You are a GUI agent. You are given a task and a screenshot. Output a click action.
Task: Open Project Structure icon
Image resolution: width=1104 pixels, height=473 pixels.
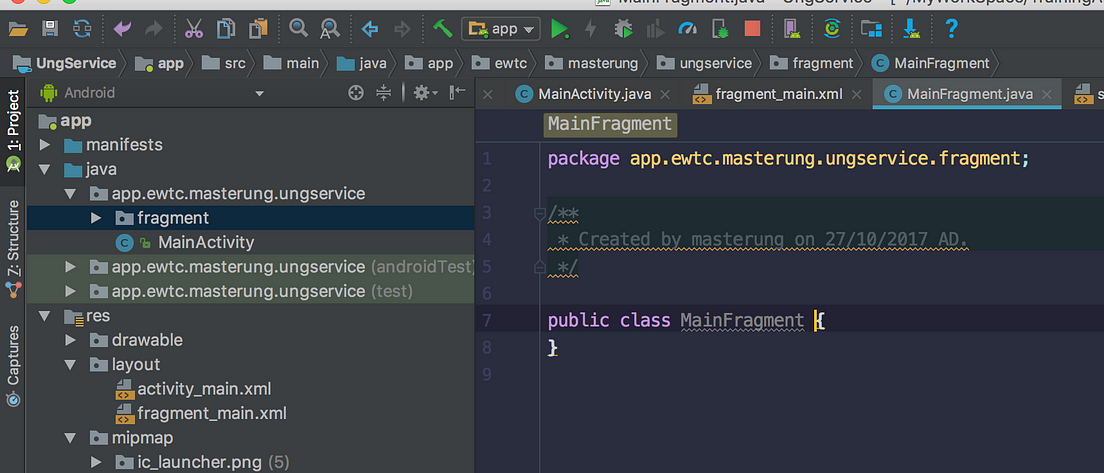click(872, 29)
